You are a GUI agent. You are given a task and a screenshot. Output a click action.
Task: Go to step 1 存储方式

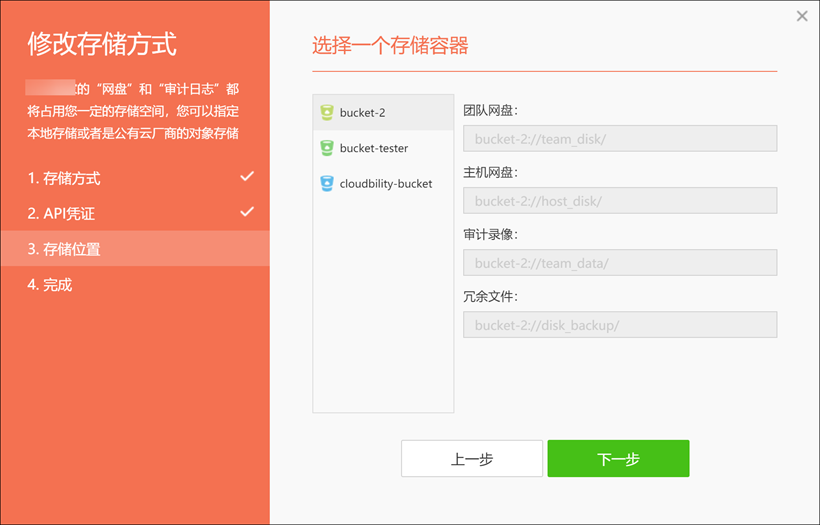tap(64, 179)
